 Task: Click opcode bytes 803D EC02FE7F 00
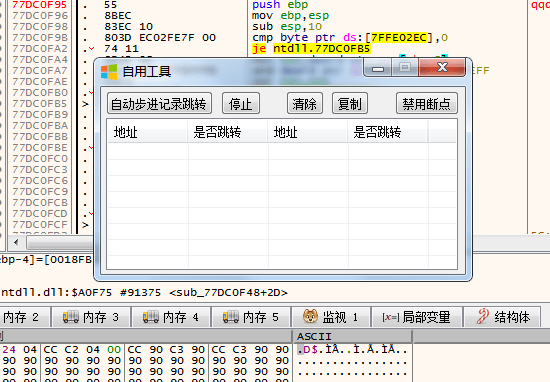pos(160,38)
